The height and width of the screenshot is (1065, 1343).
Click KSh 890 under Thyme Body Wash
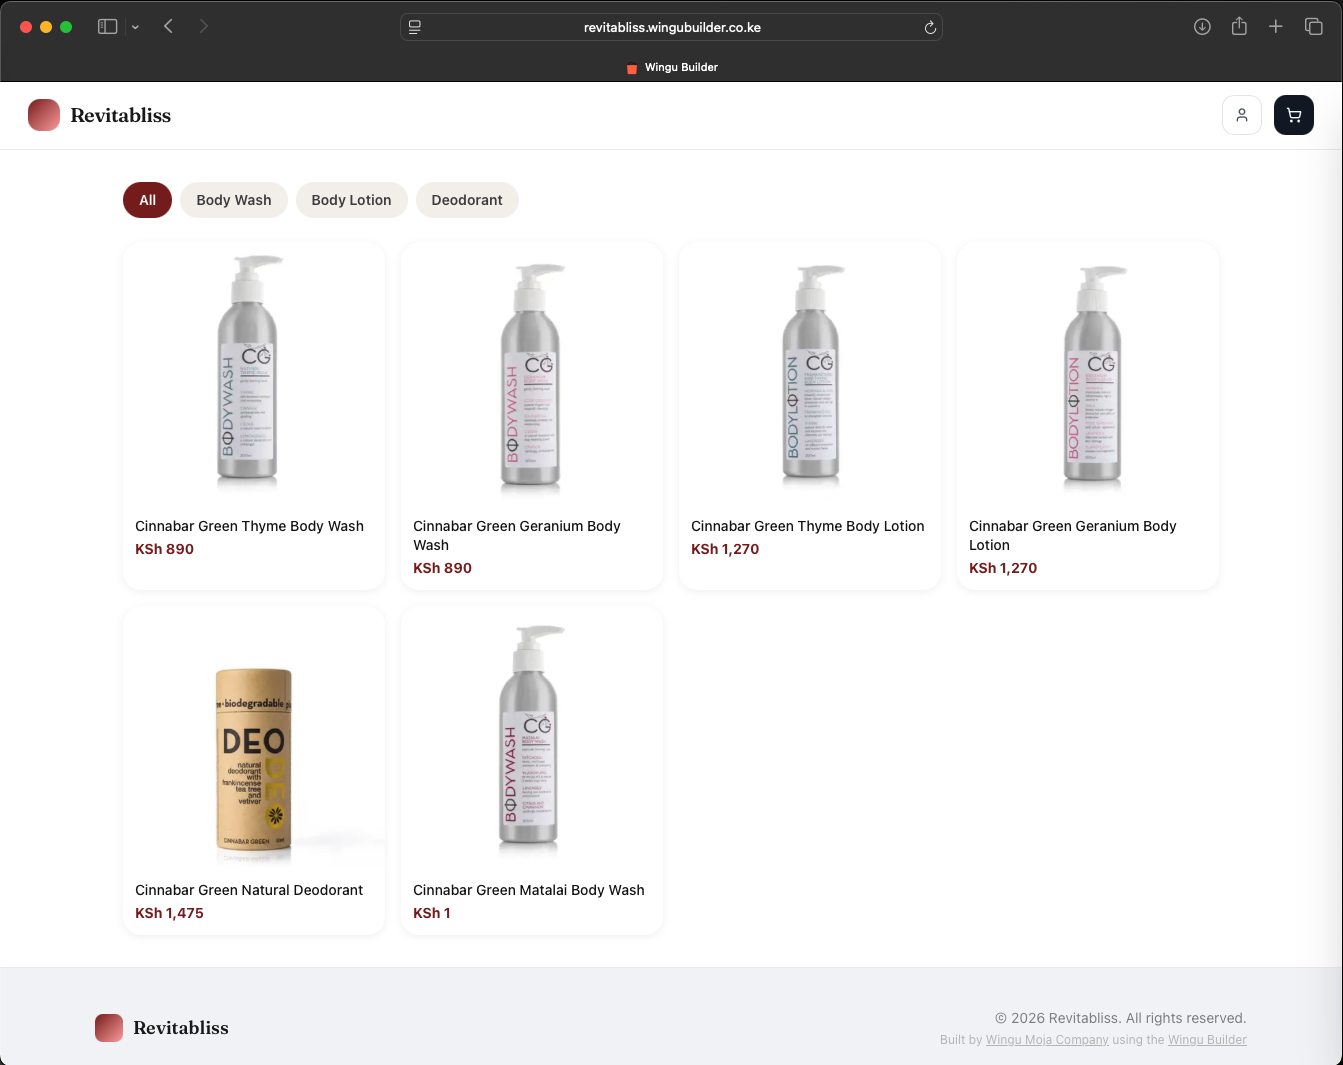click(x=164, y=549)
